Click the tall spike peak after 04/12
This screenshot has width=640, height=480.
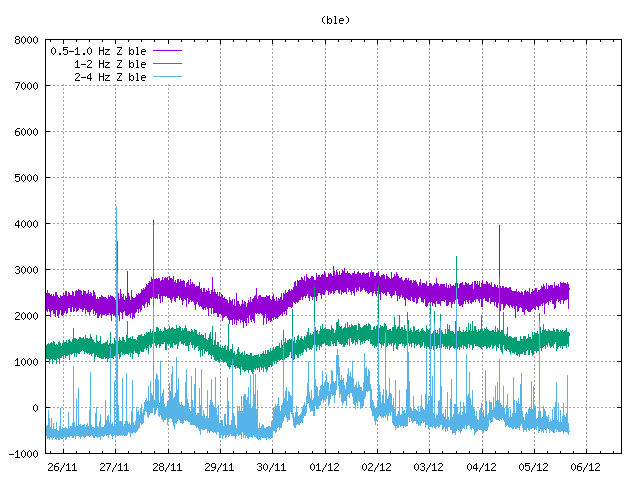pyautogui.click(x=499, y=228)
